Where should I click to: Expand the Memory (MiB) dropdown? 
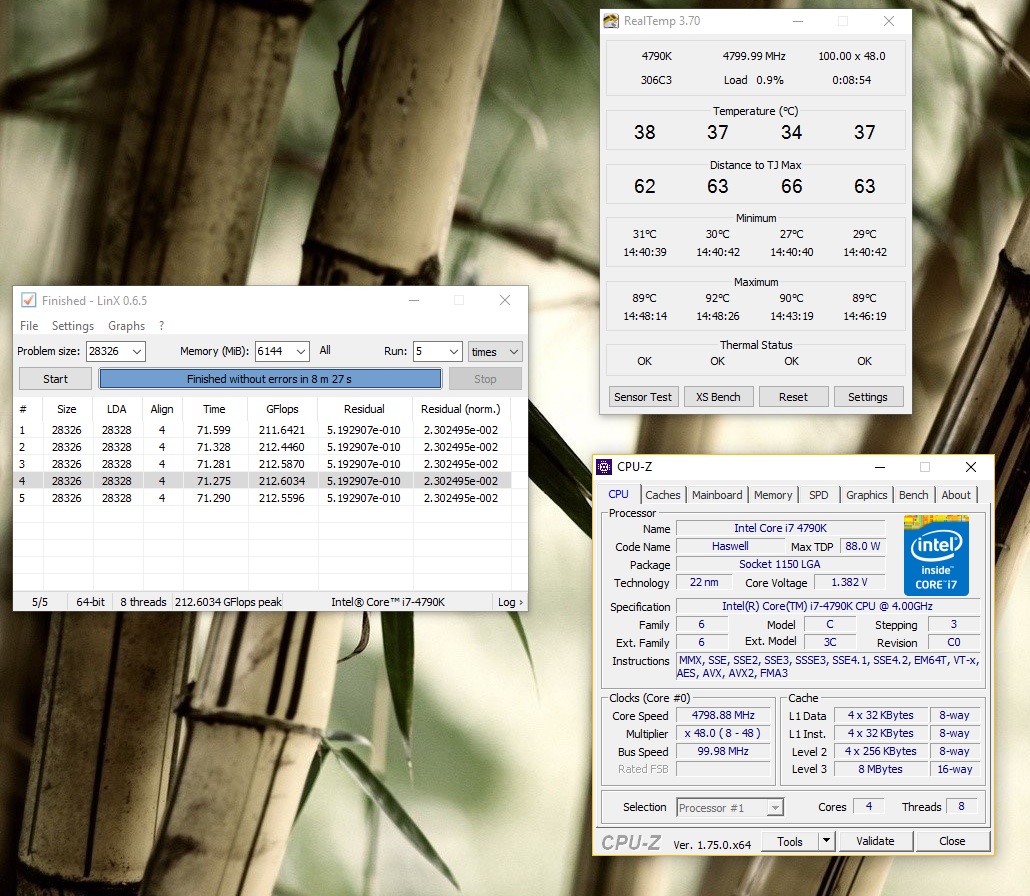[301, 351]
